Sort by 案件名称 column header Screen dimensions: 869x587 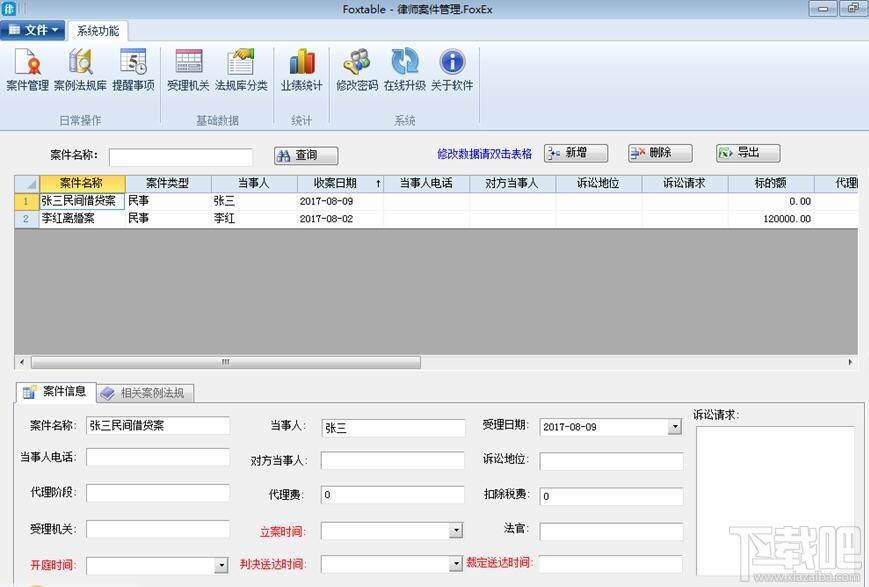(x=82, y=183)
